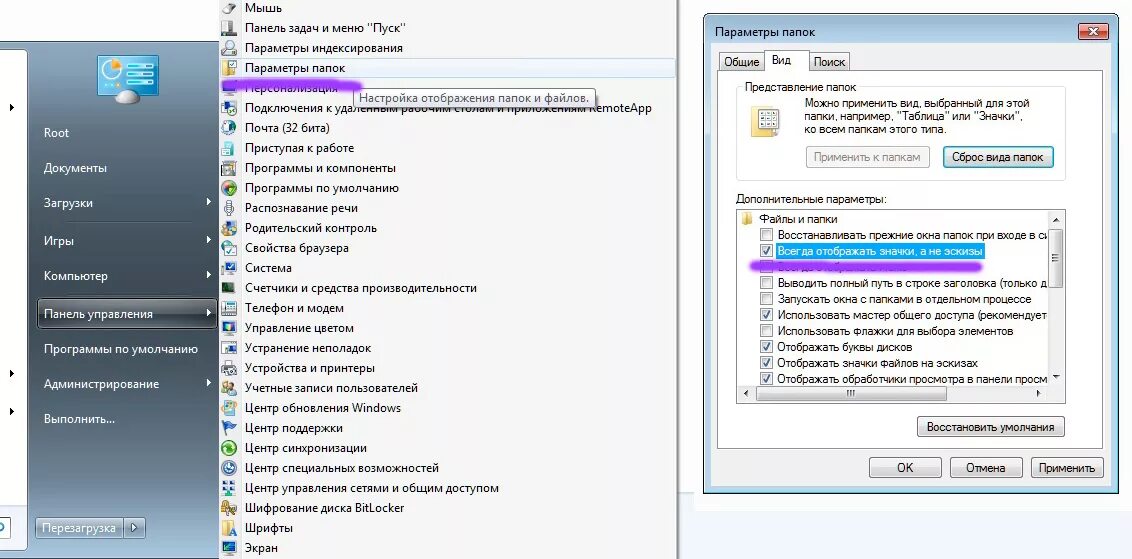
Task: Click the Шрифты folder icon
Action: [229, 528]
